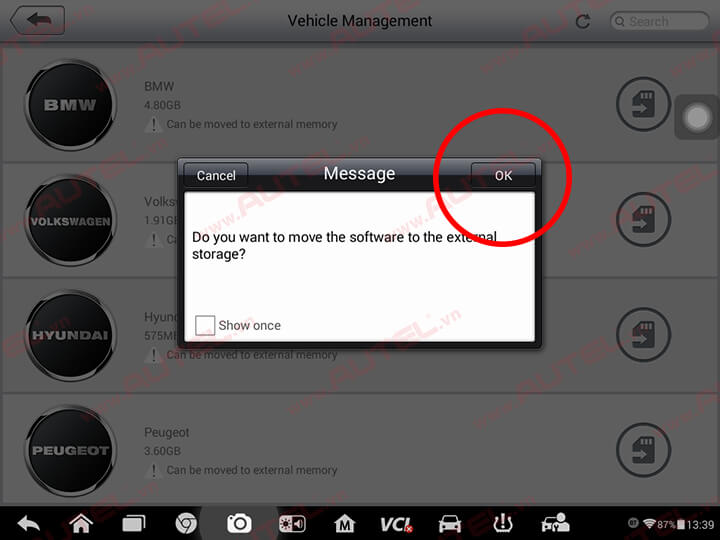
Task: Move Peugeot software to SD card
Action: click(643, 450)
